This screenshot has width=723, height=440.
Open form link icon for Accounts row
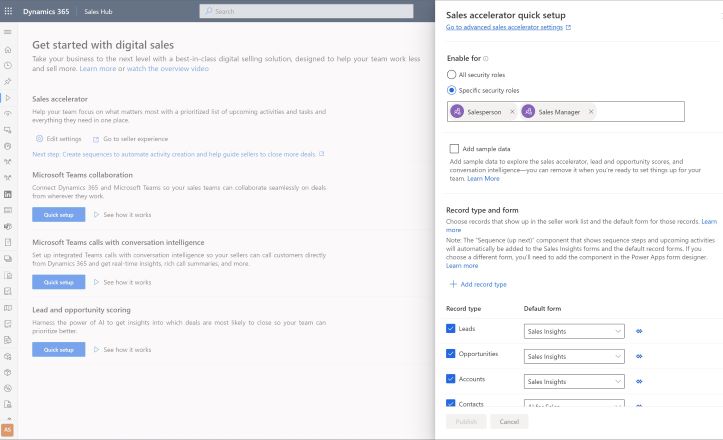(639, 381)
